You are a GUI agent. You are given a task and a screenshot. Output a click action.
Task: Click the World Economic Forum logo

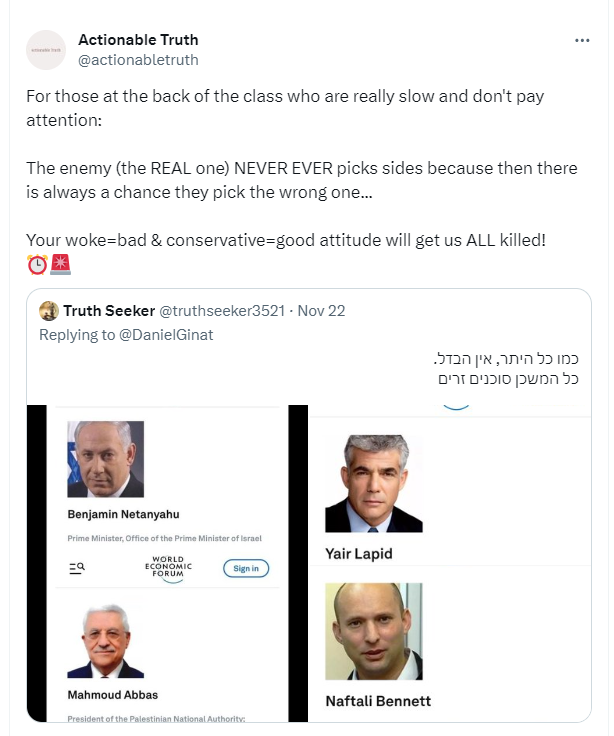(x=166, y=567)
